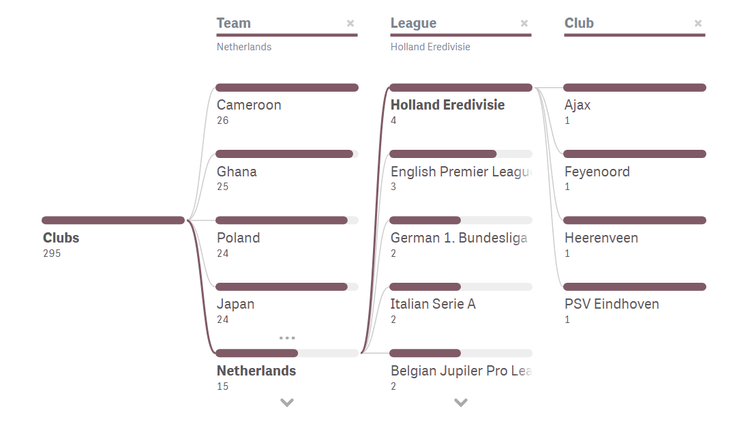Viewport: 750px width, 421px height.
Task: Select Ajax in the Club column
Action: (577, 105)
